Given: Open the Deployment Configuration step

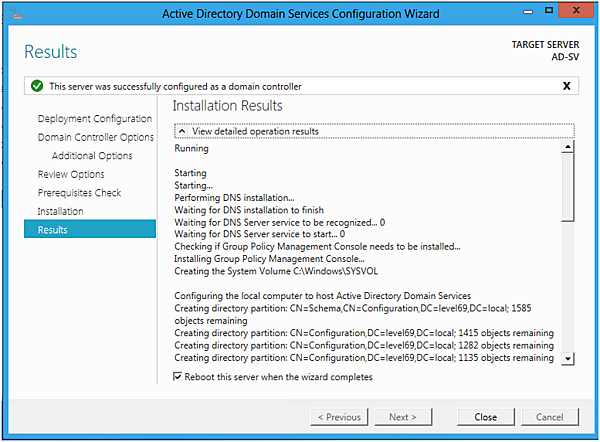Looking at the screenshot, I should click(x=94, y=119).
